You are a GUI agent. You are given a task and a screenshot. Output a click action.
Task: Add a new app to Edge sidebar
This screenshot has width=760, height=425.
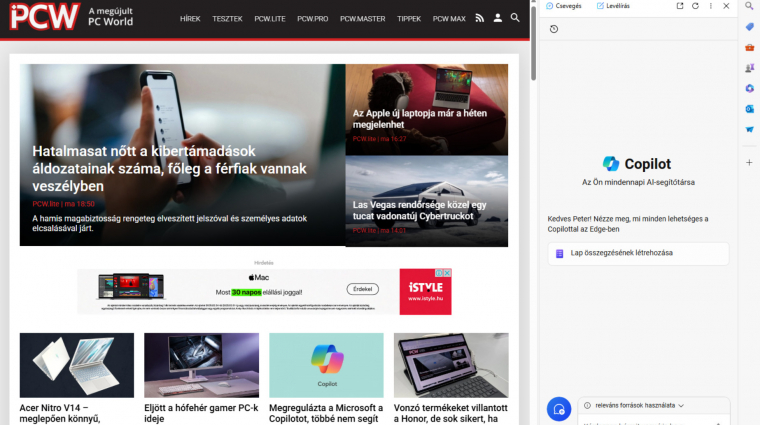click(x=749, y=162)
